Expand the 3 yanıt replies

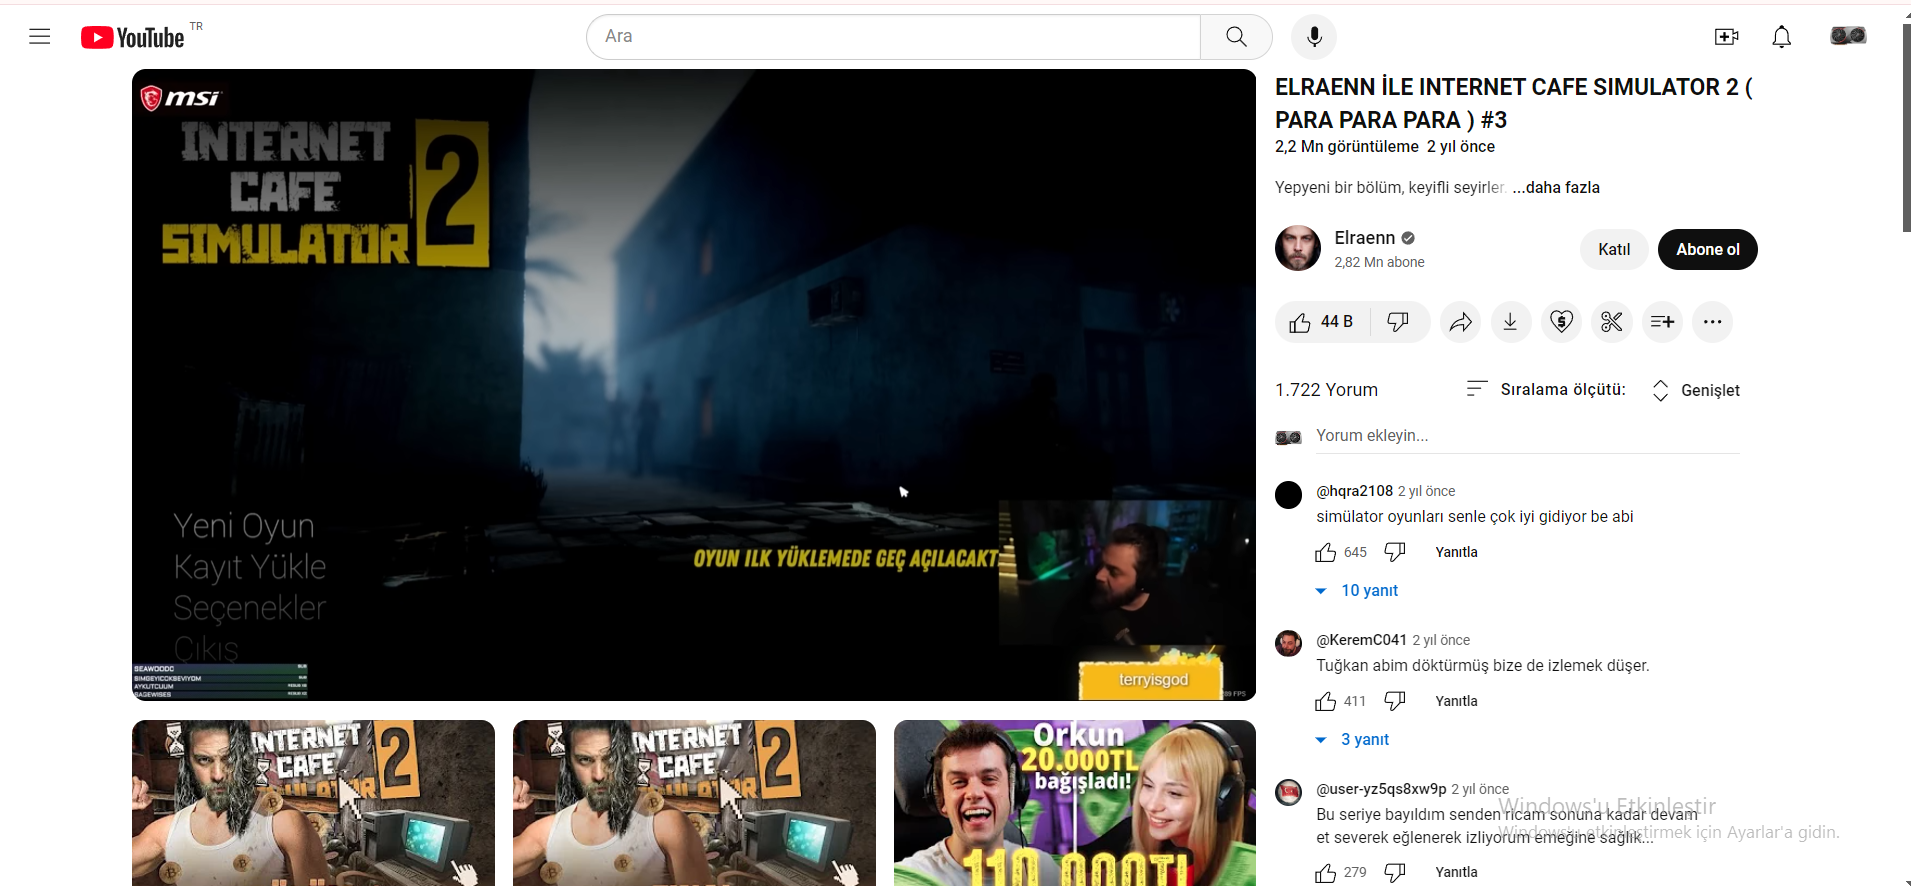1353,740
